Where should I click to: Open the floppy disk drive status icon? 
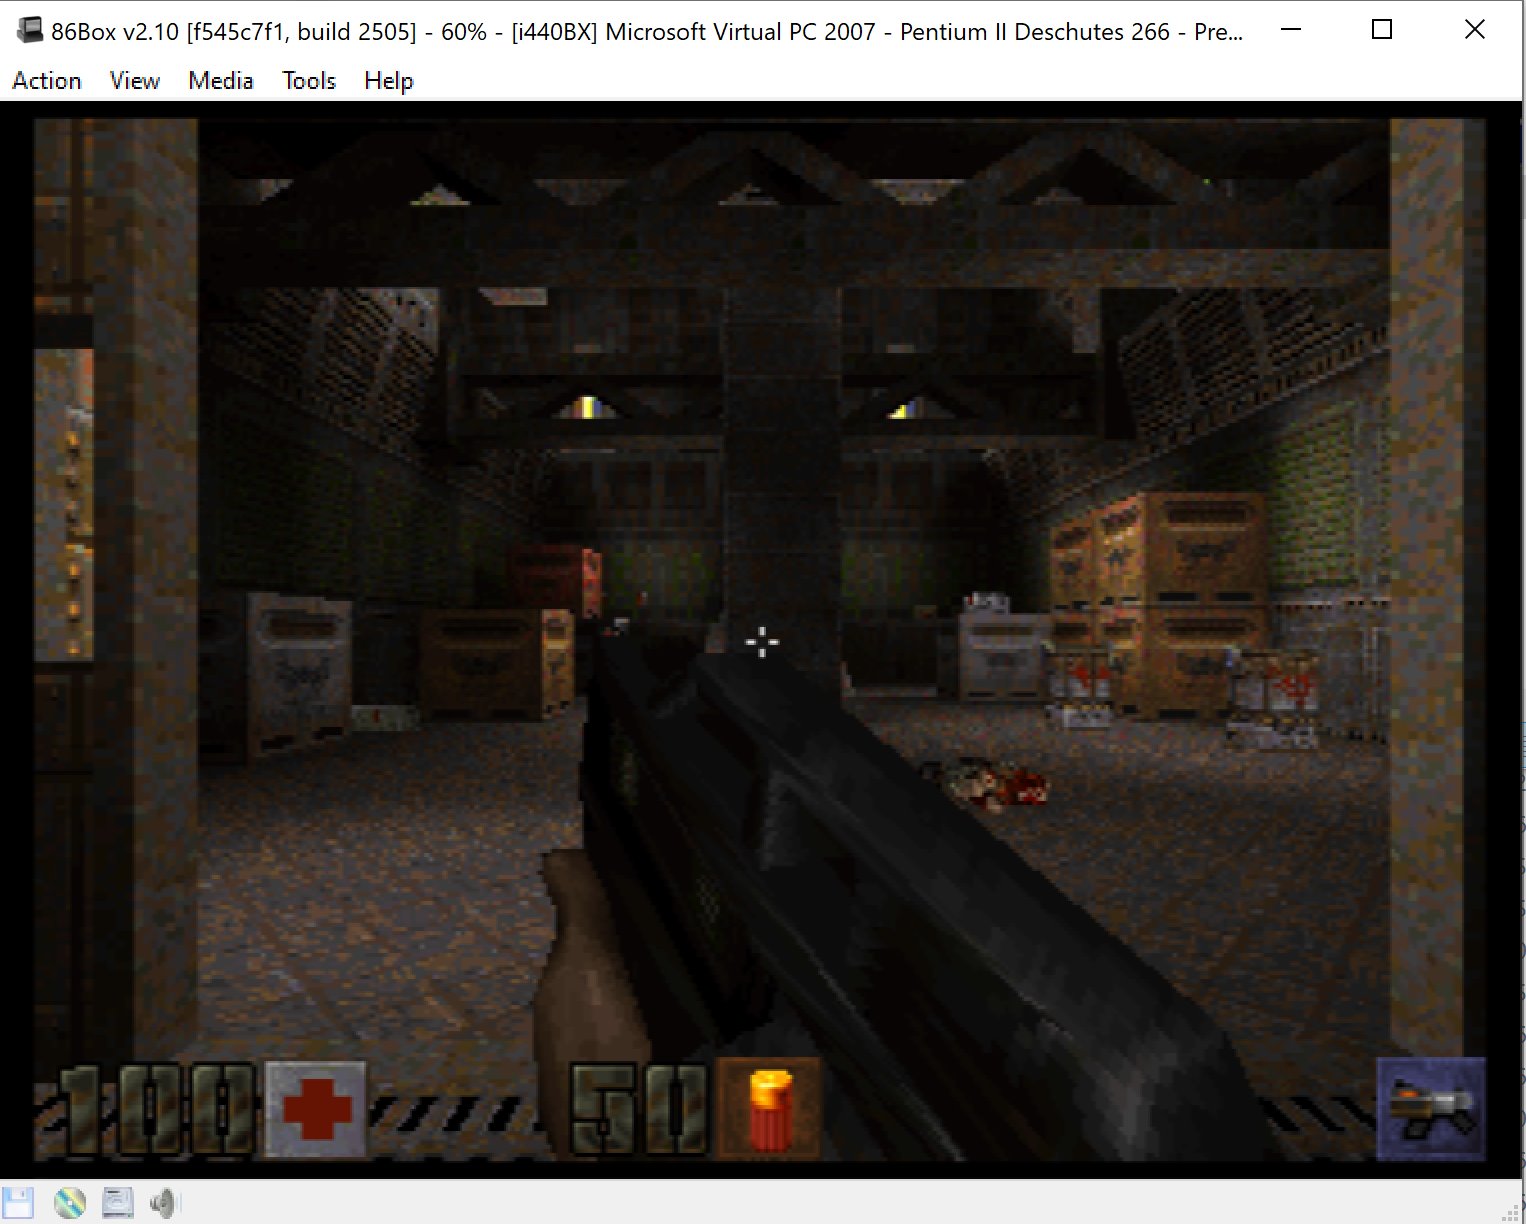click(x=18, y=1203)
